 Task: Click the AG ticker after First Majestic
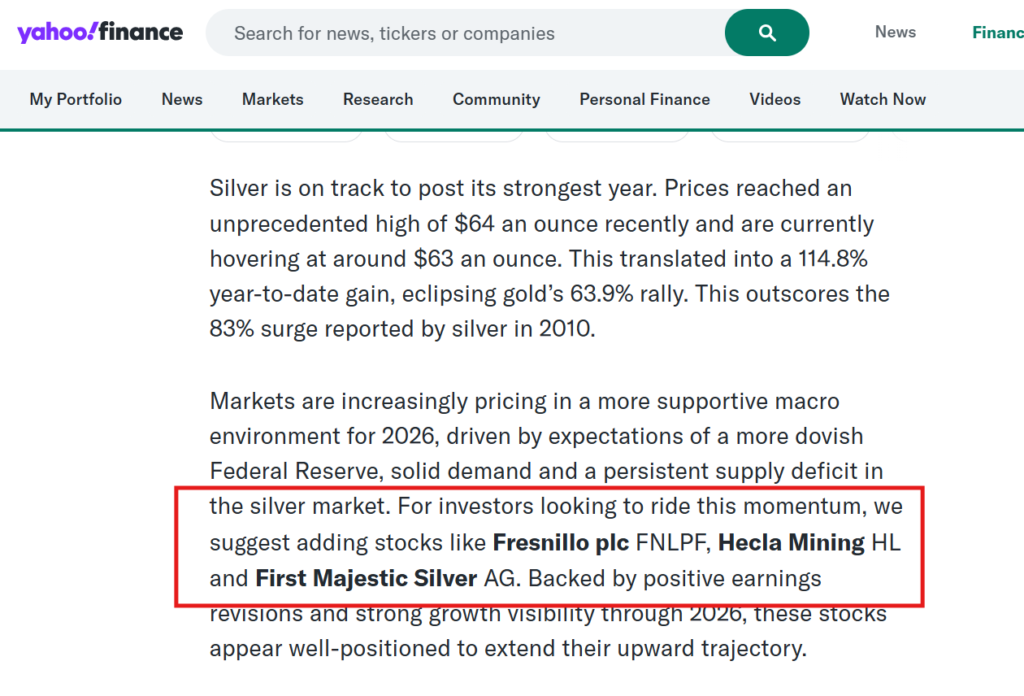pyautogui.click(x=498, y=578)
